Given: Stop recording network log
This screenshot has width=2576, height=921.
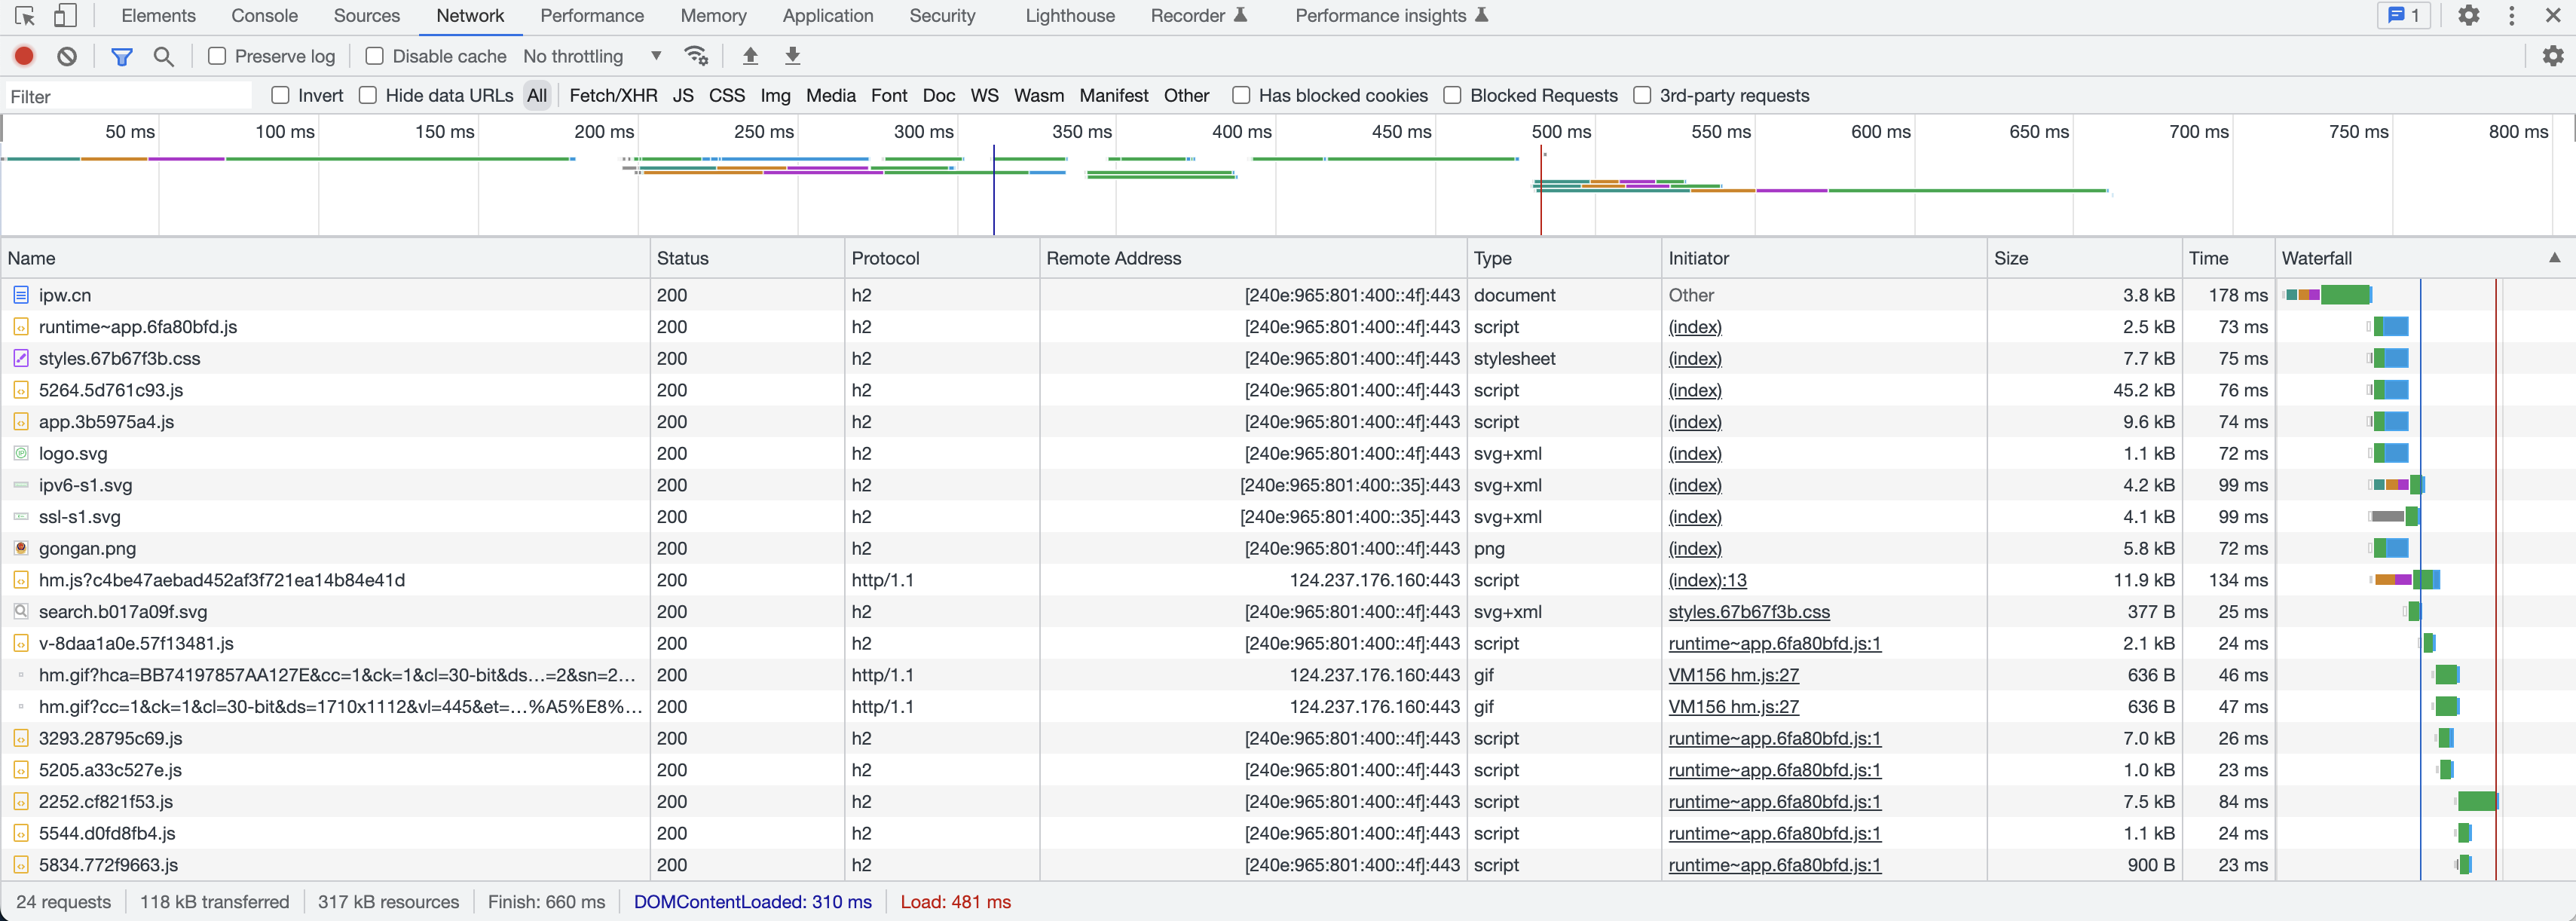Looking at the screenshot, I should coord(24,57).
